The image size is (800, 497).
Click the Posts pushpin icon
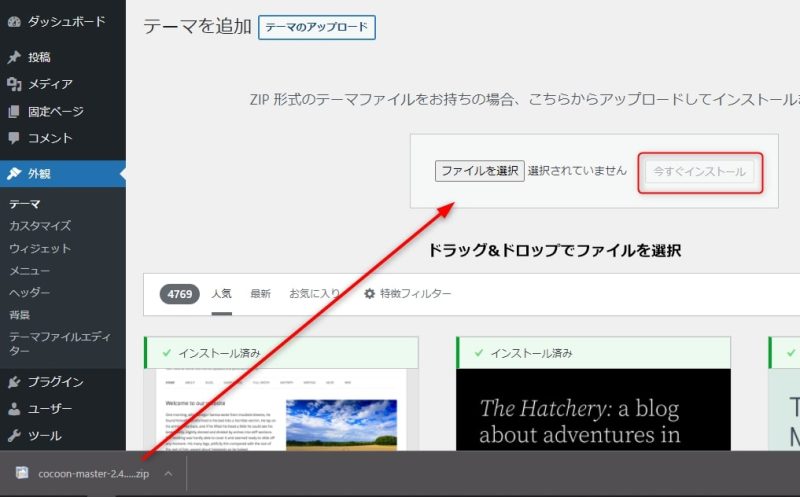(x=14, y=58)
